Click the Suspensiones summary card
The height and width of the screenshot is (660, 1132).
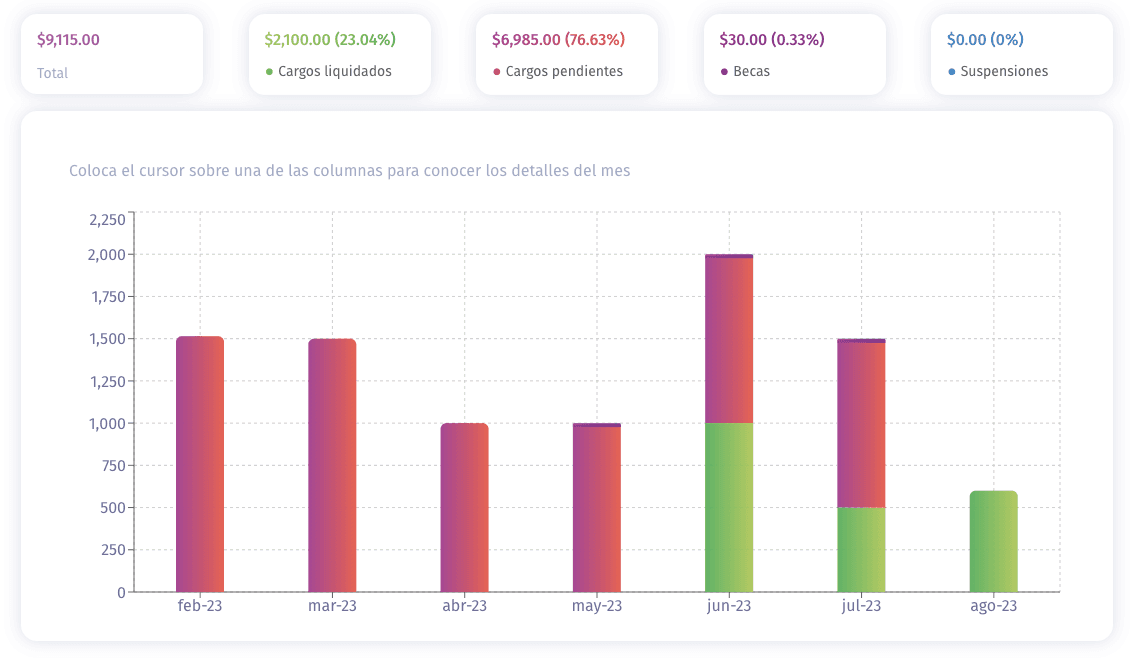tap(1022, 54)
